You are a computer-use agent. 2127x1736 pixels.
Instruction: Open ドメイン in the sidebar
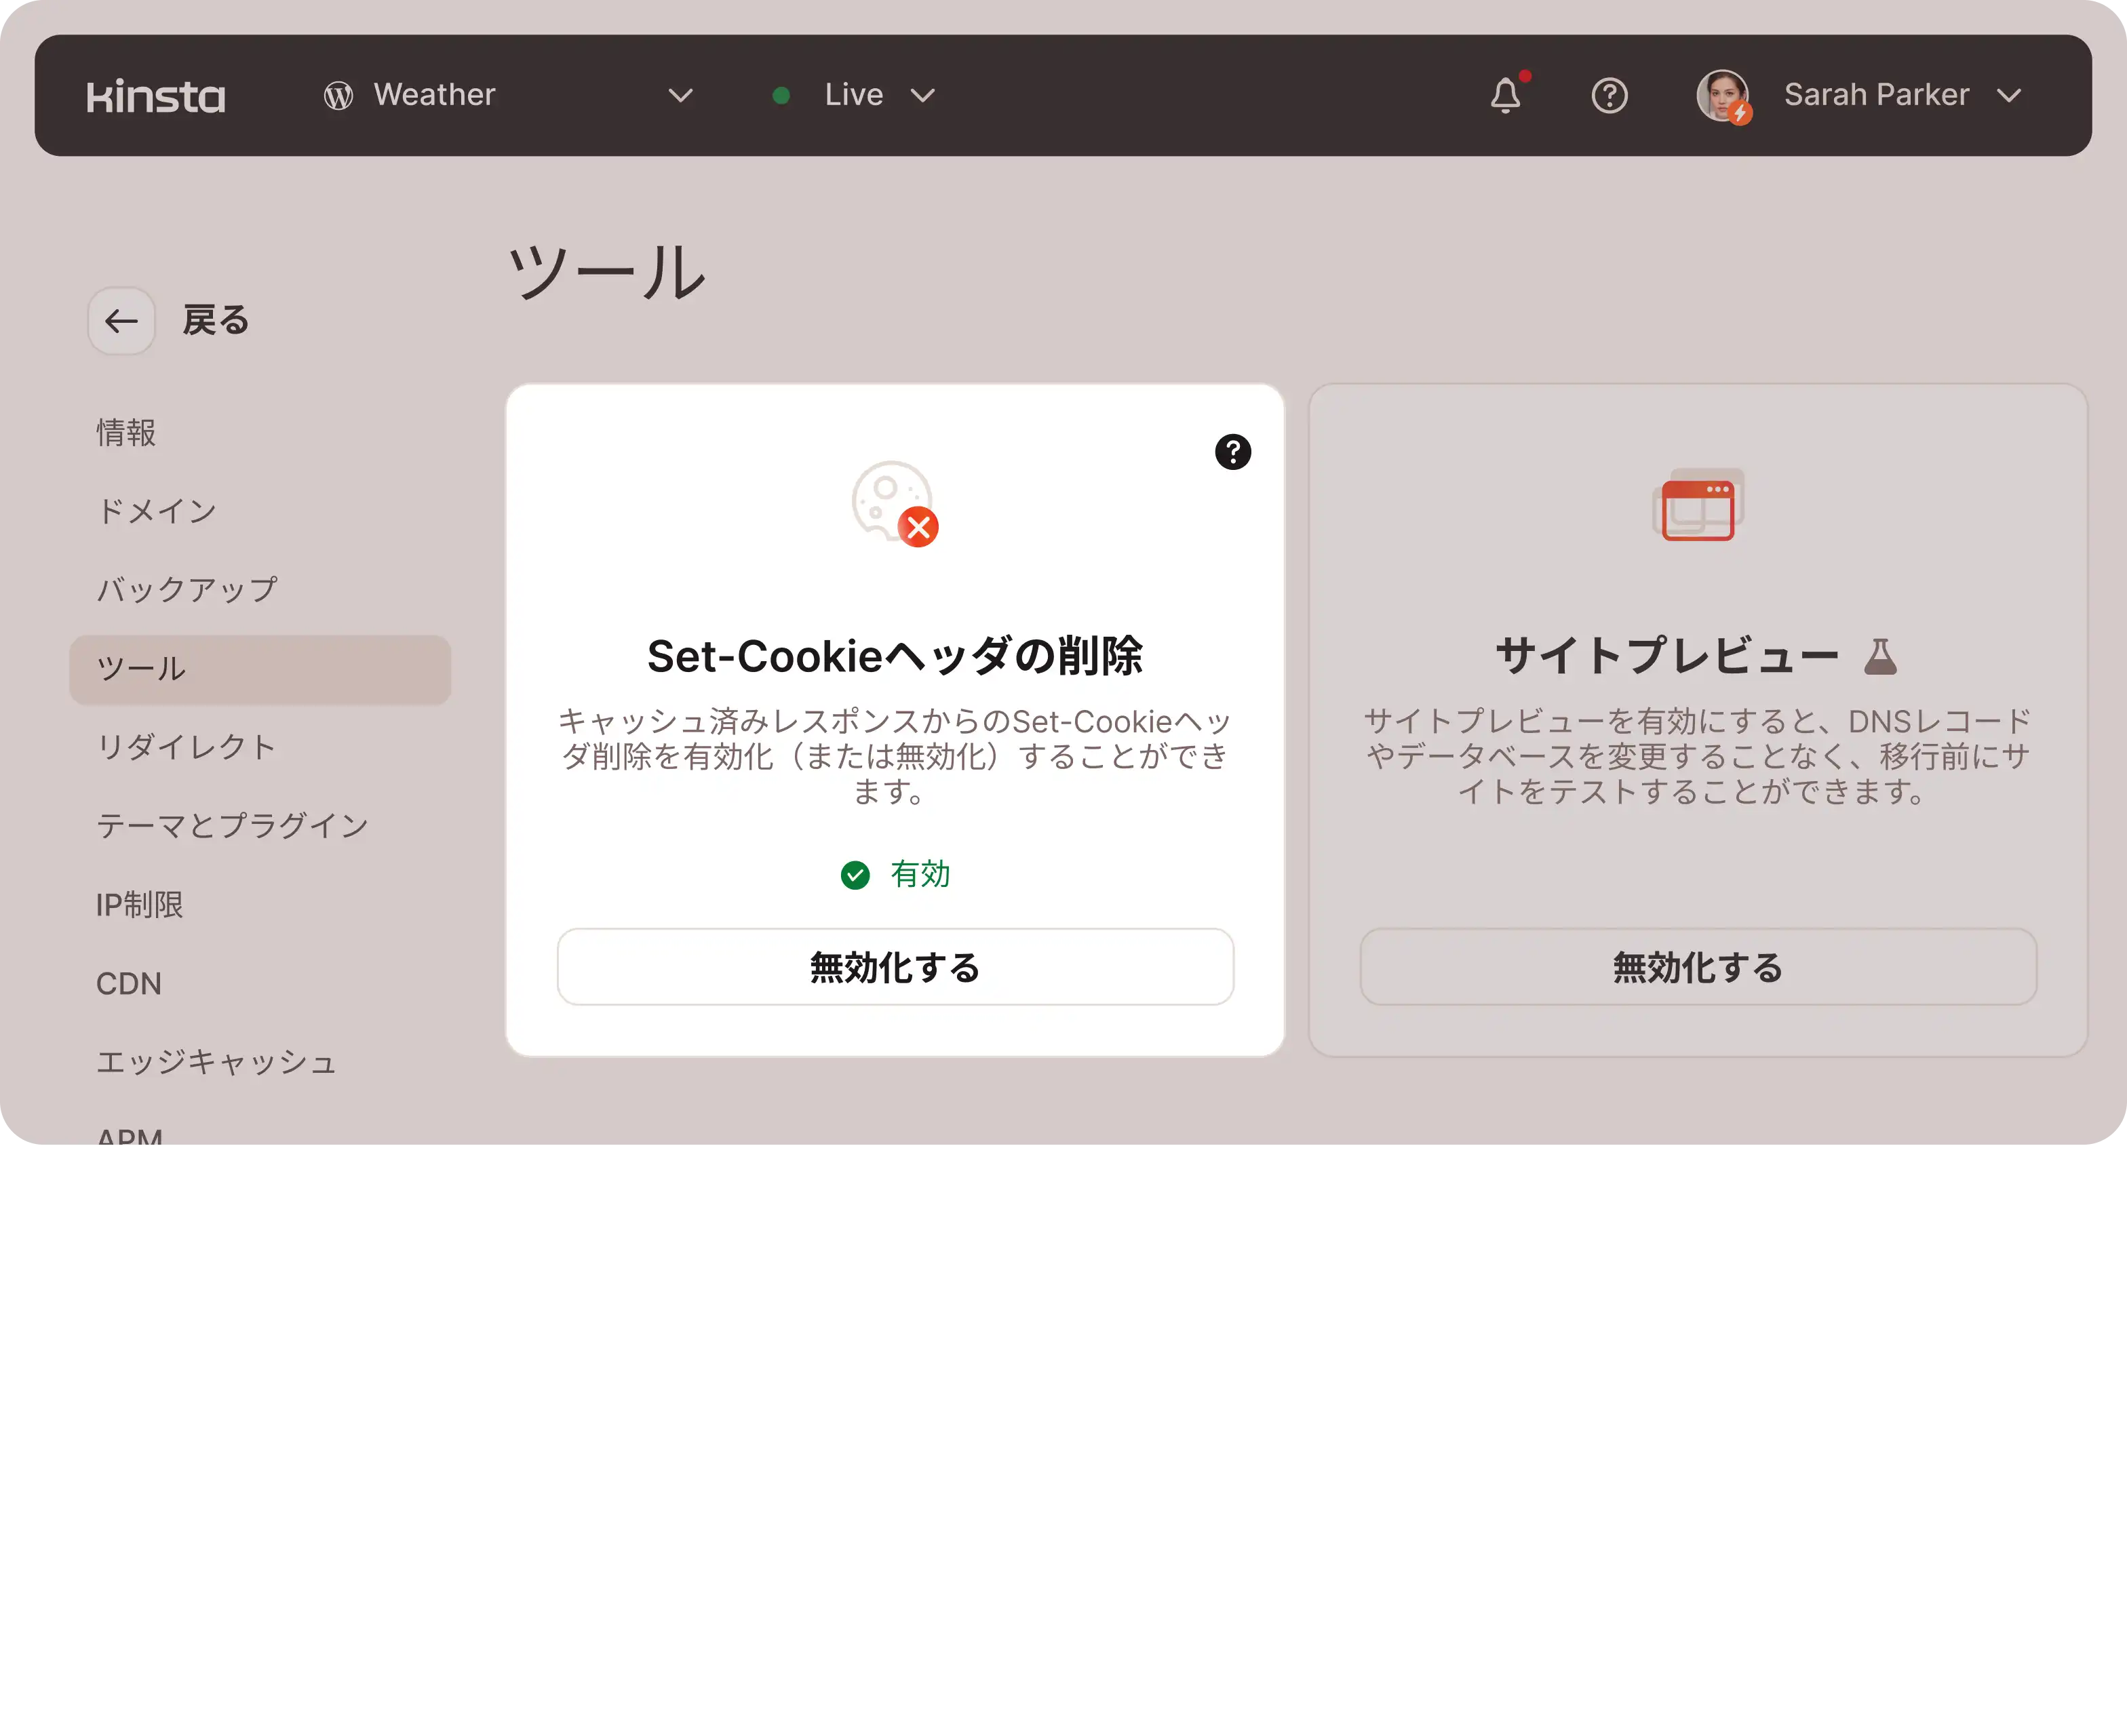(157, 511)
